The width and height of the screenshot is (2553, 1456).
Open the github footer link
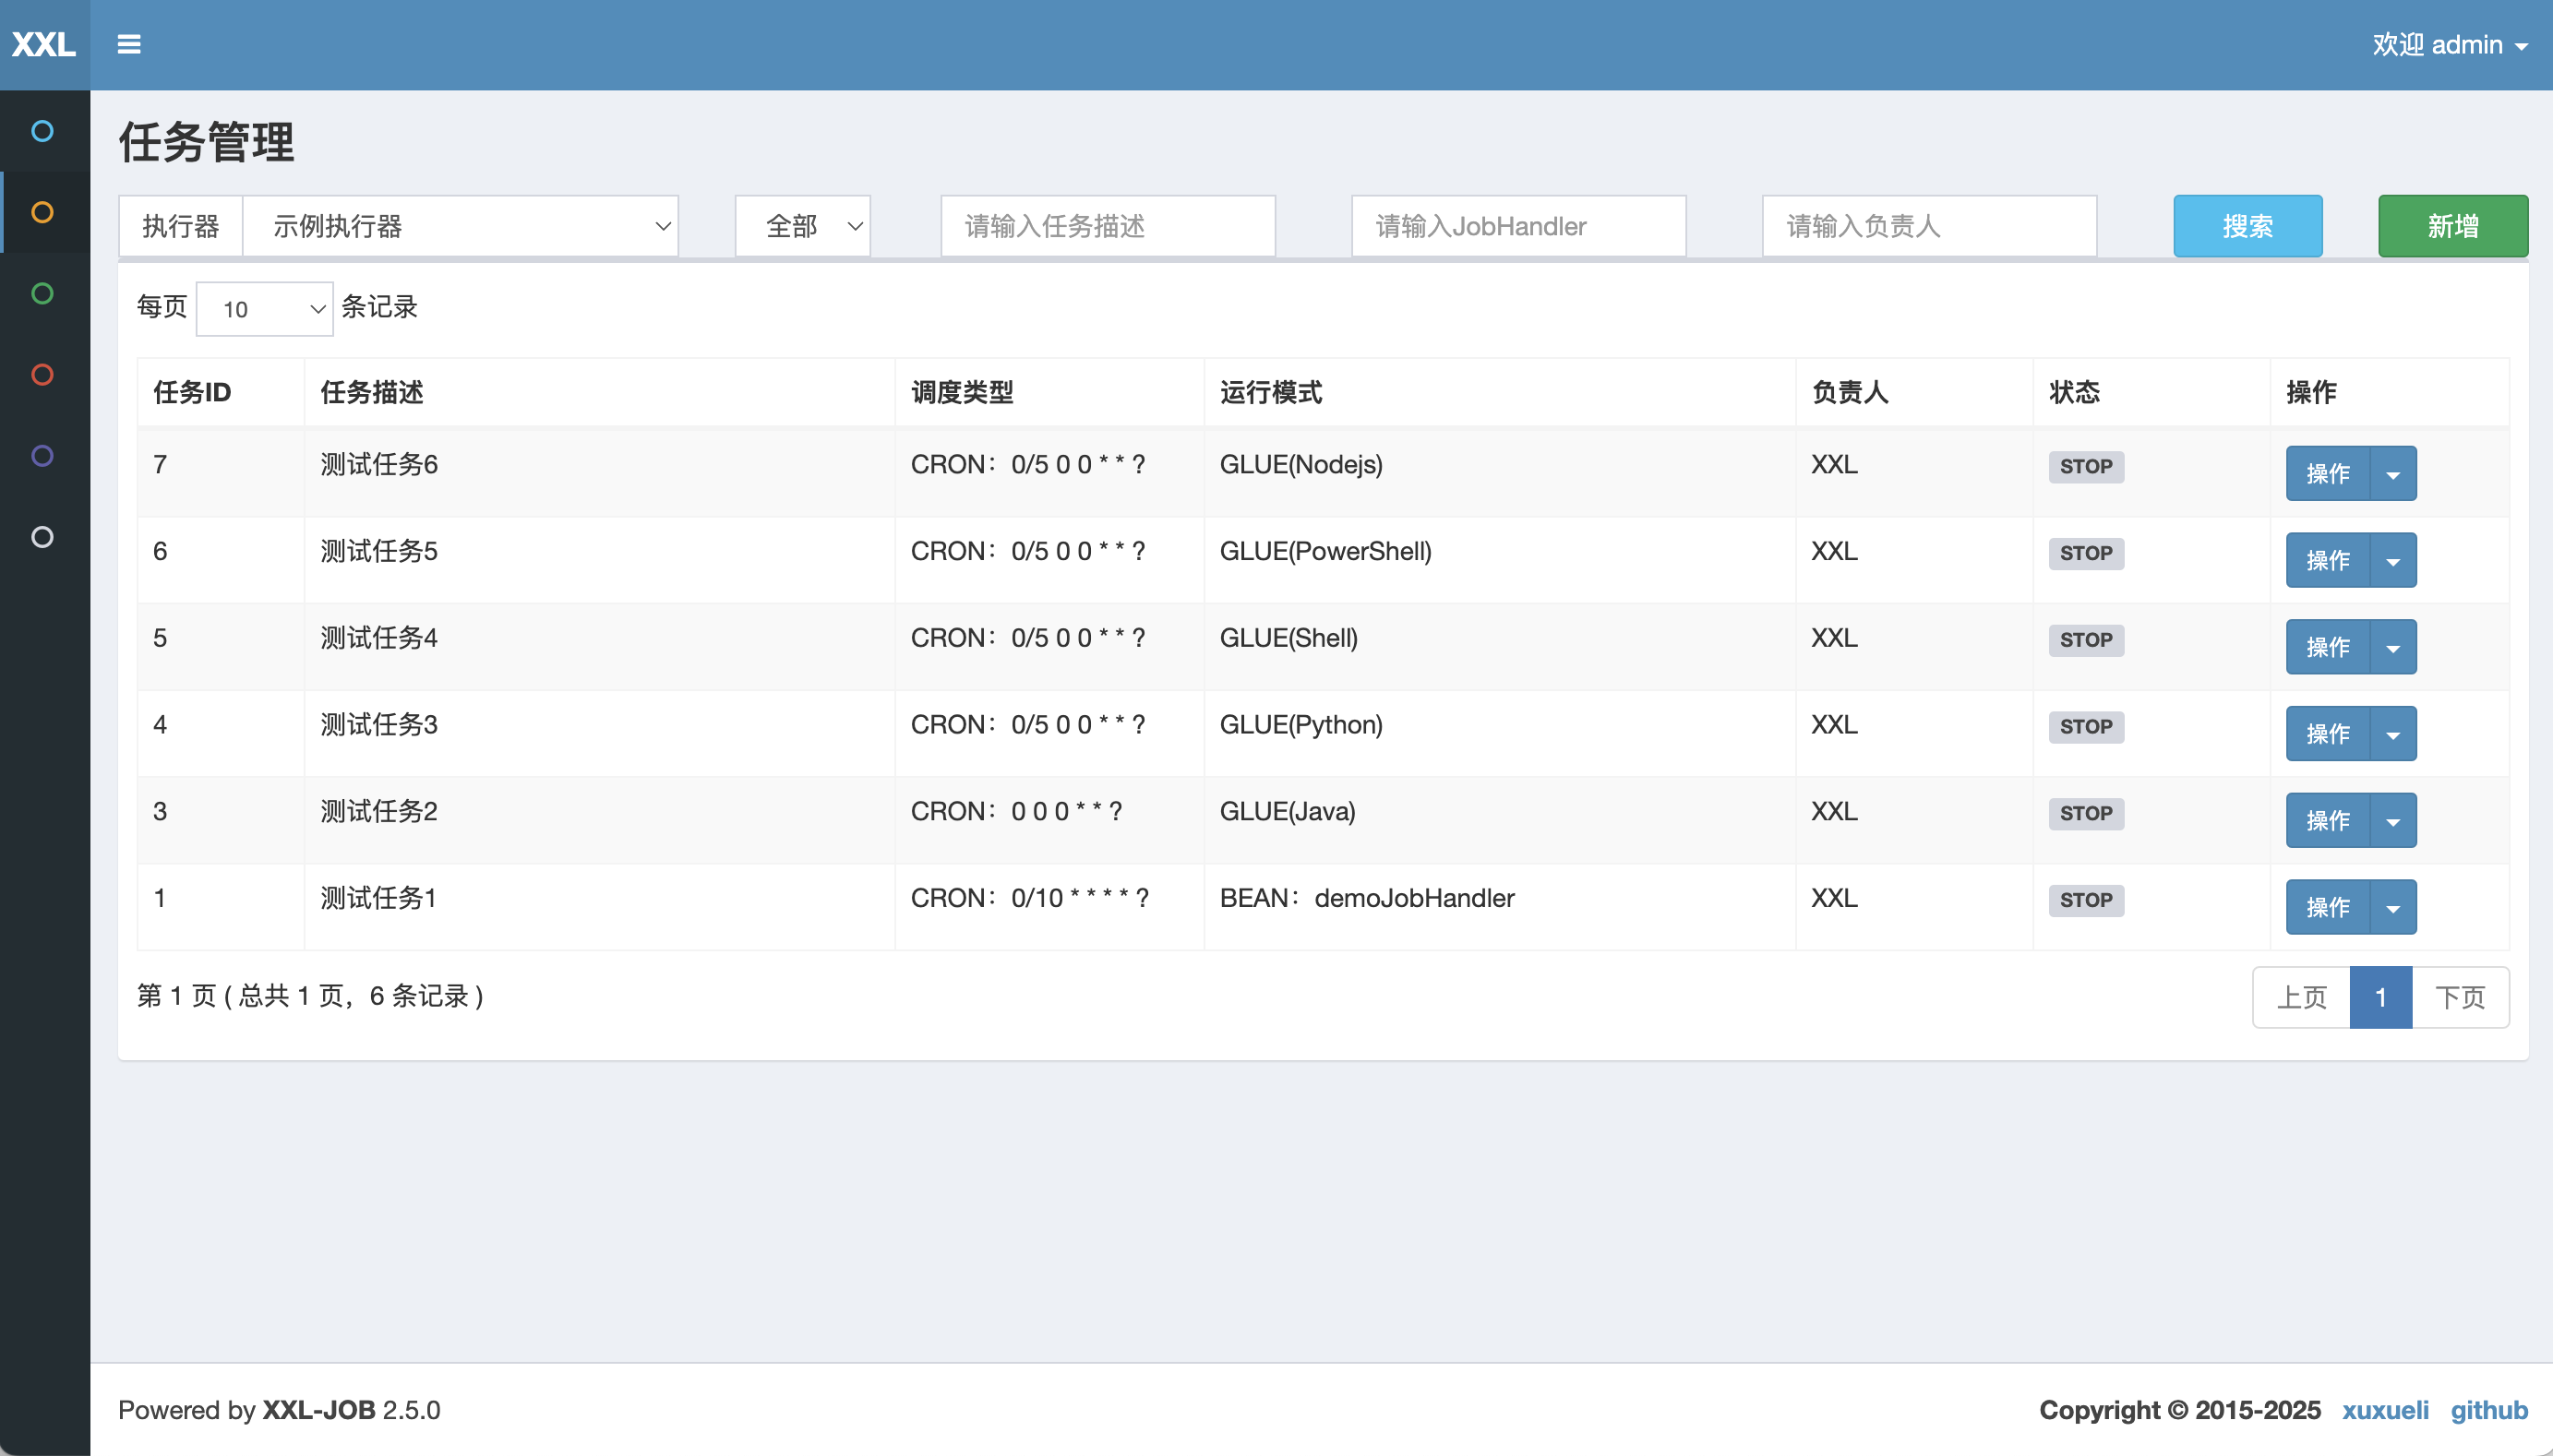(2488, 1410)
